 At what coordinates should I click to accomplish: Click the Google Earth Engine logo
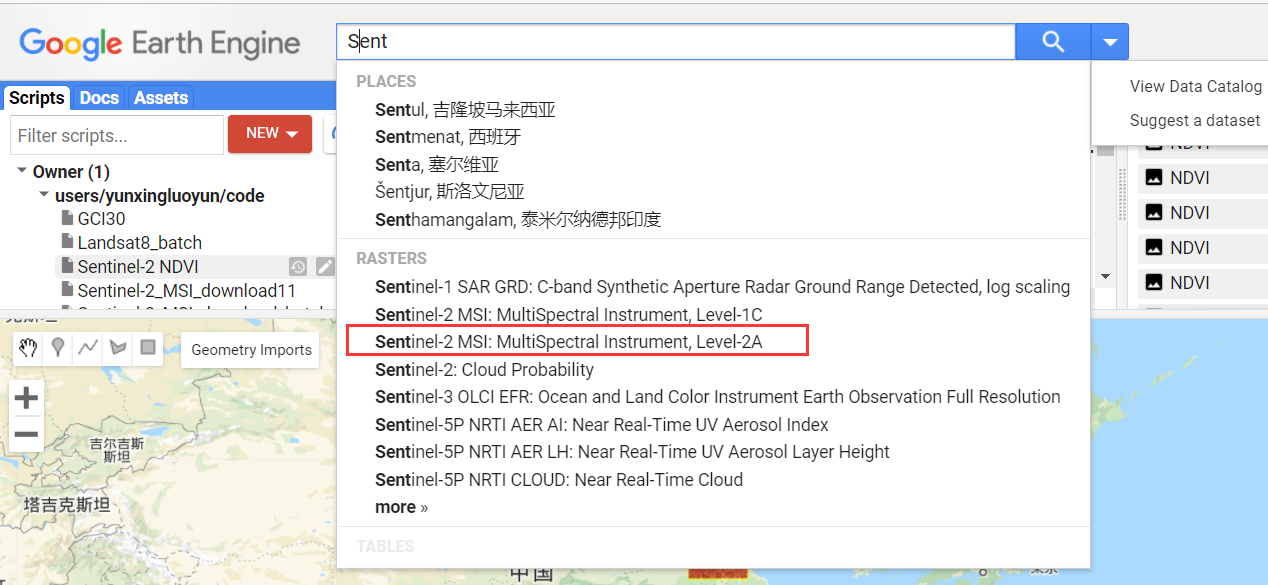point(160,43)
